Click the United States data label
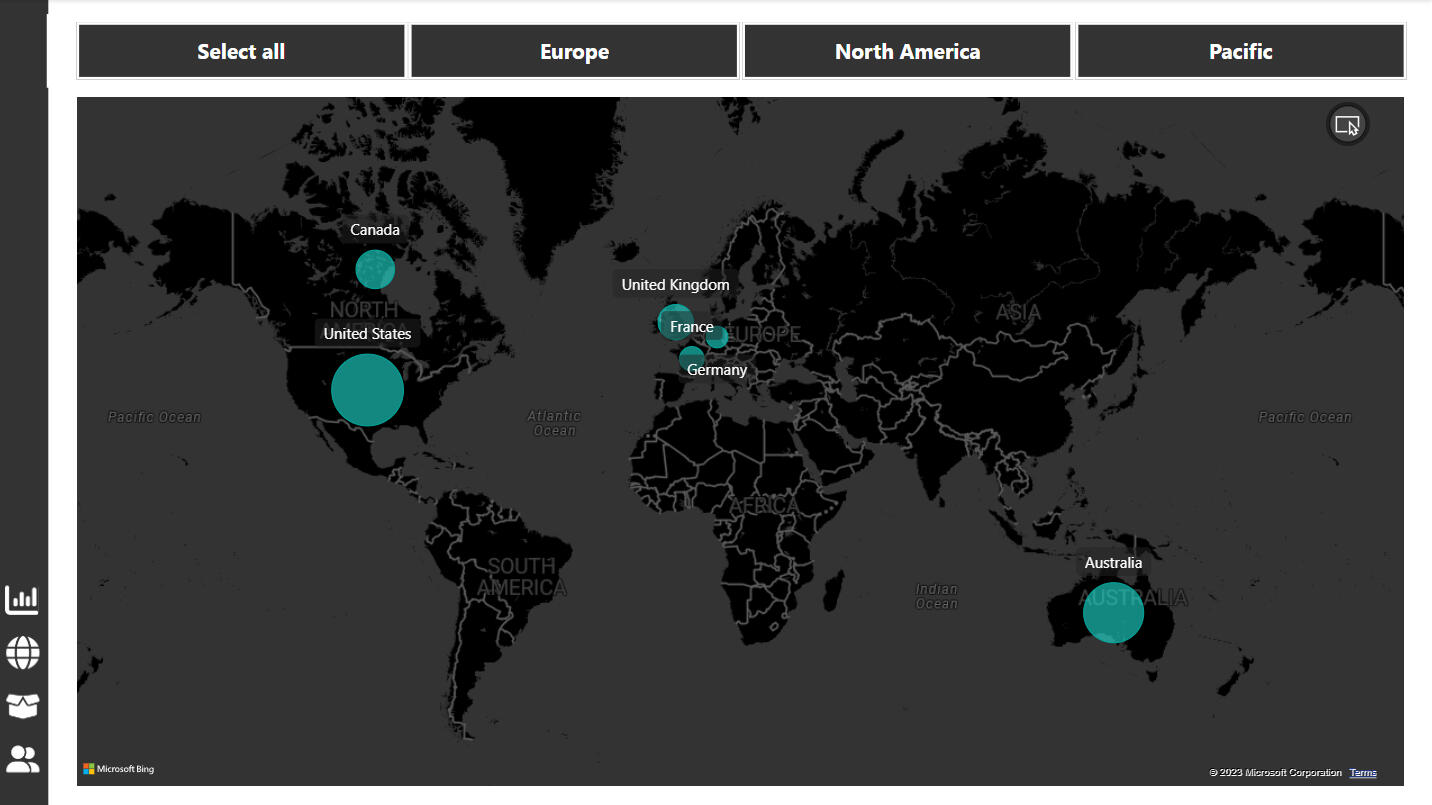 [367, 334]
